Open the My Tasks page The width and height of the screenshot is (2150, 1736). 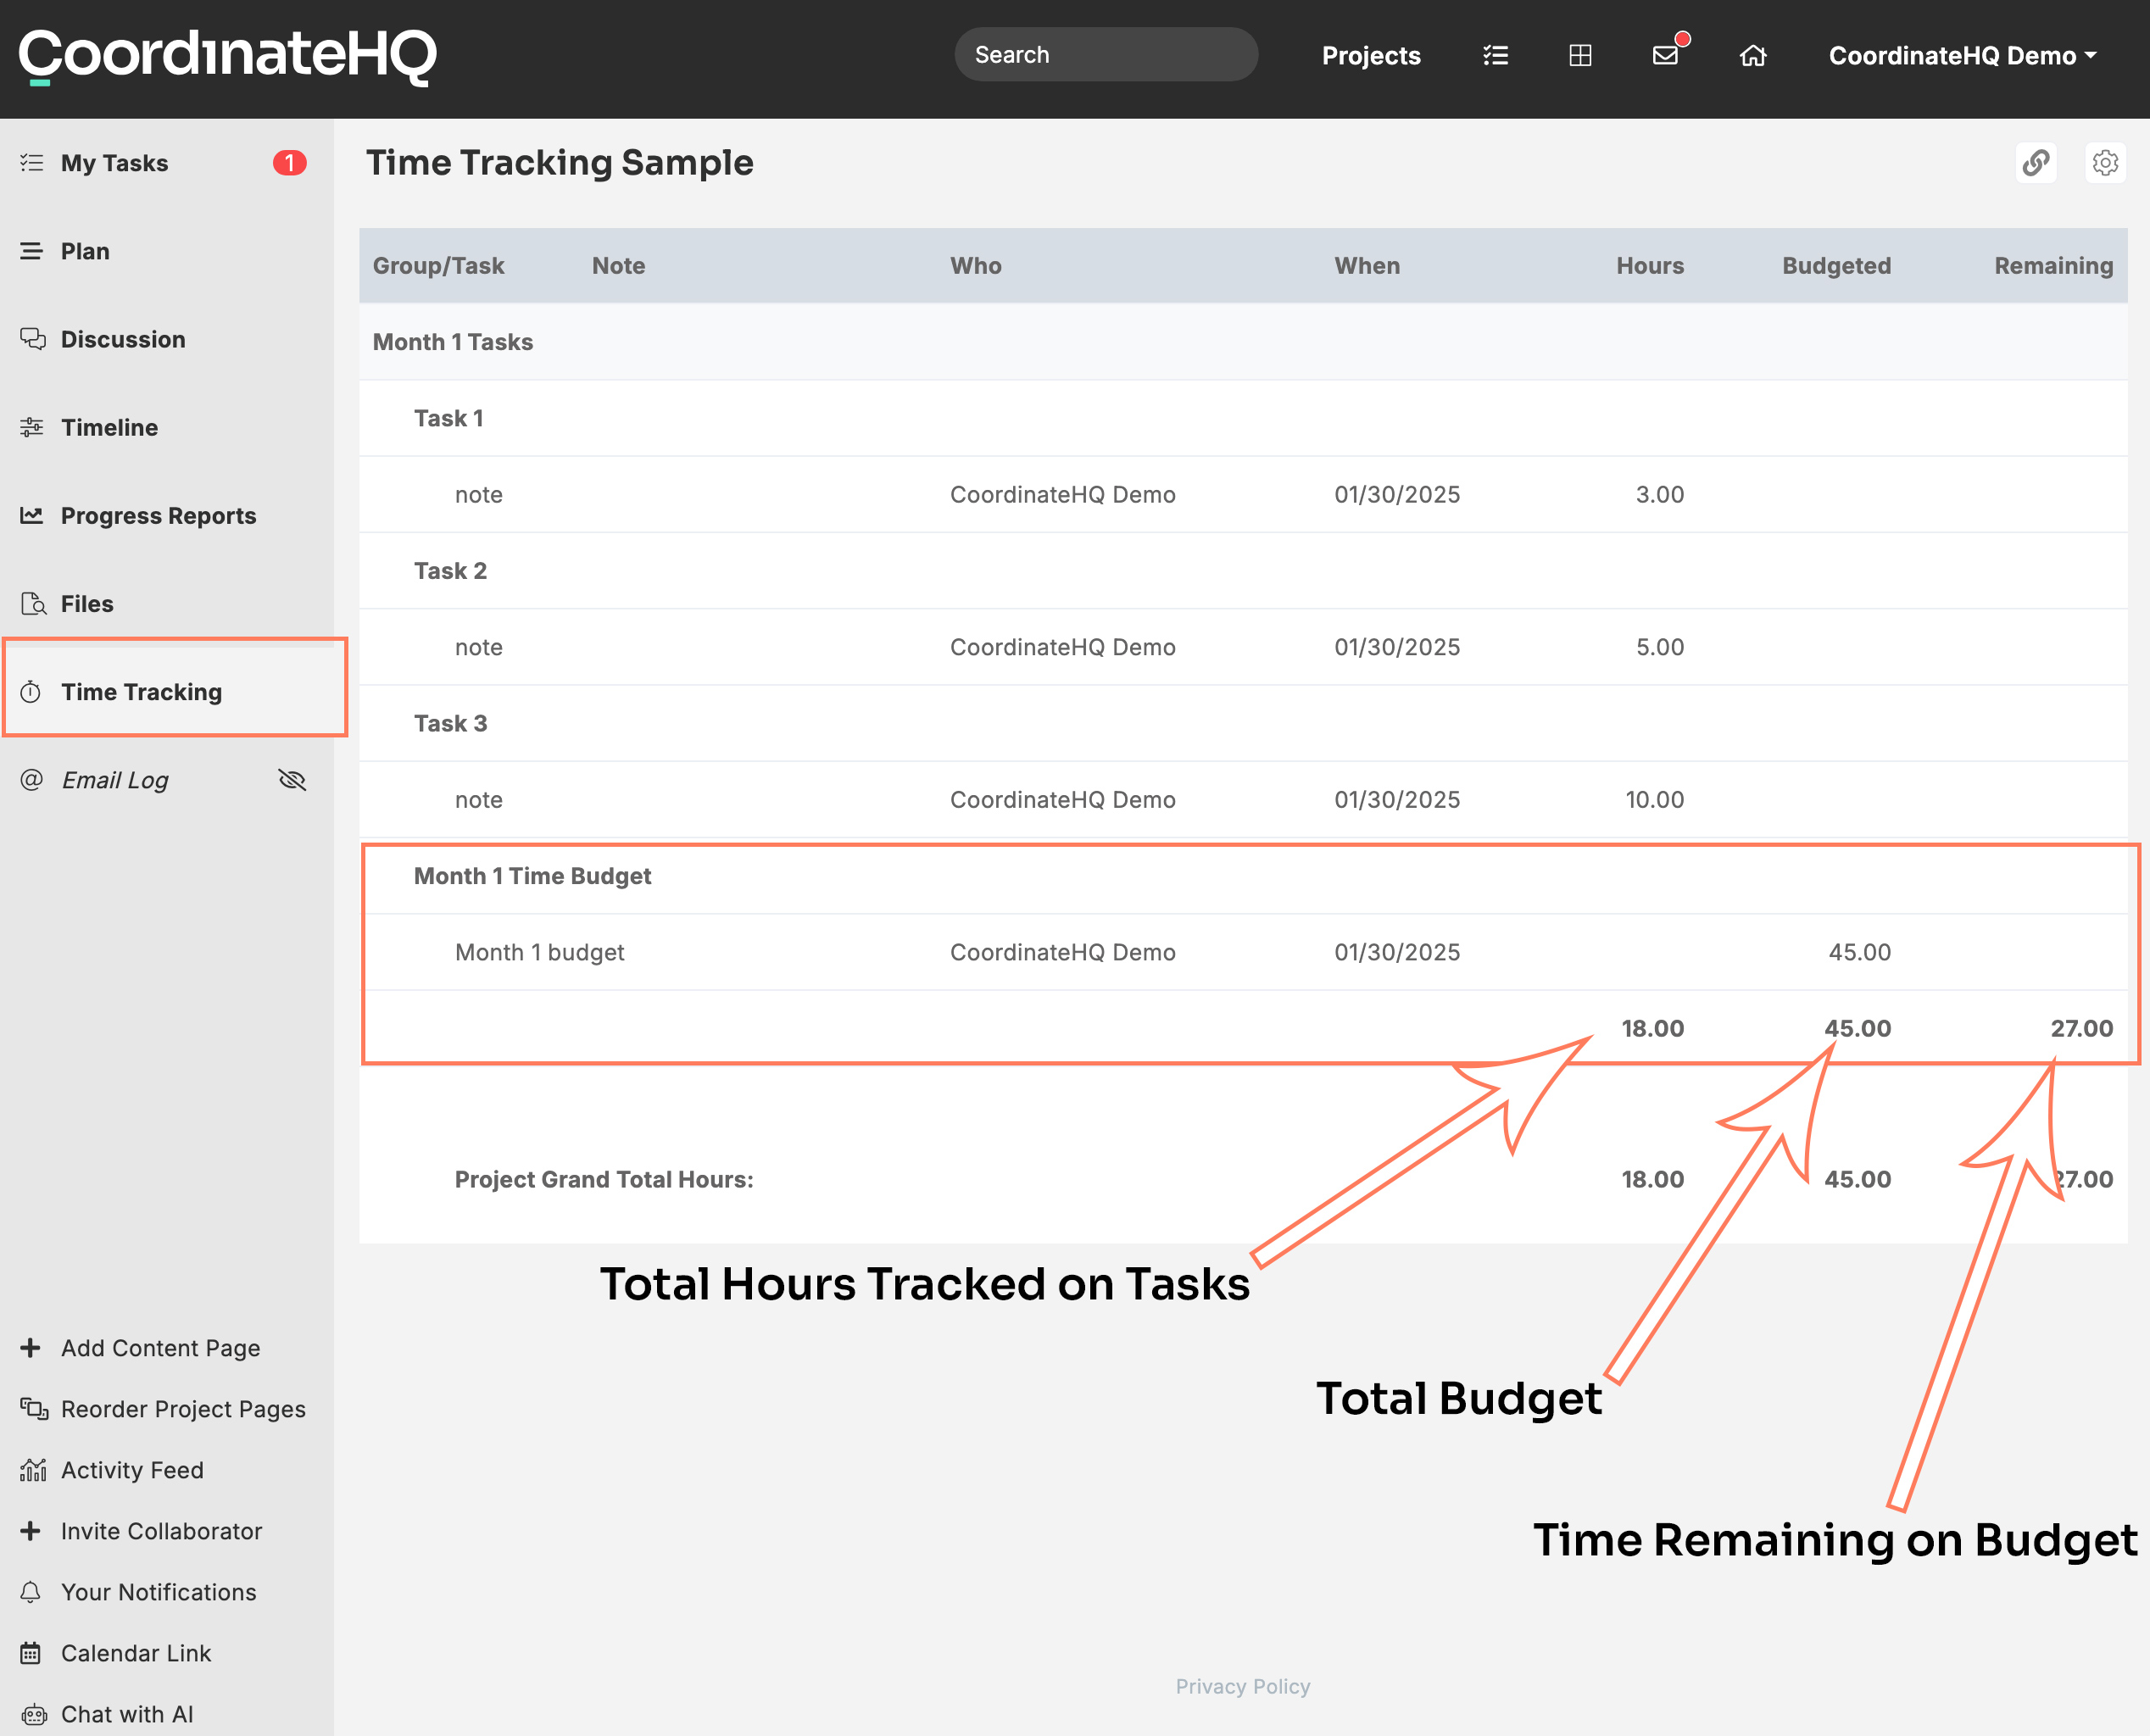pos(114,162)
